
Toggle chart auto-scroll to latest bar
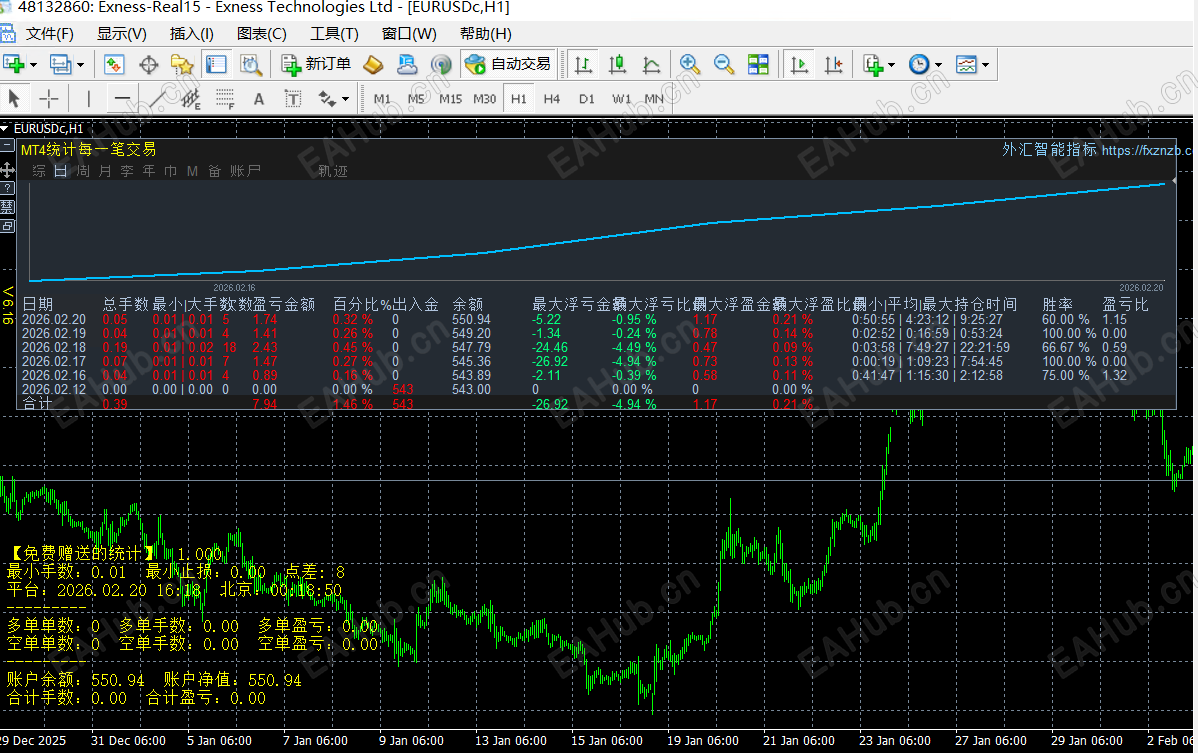tap(798, 65)
